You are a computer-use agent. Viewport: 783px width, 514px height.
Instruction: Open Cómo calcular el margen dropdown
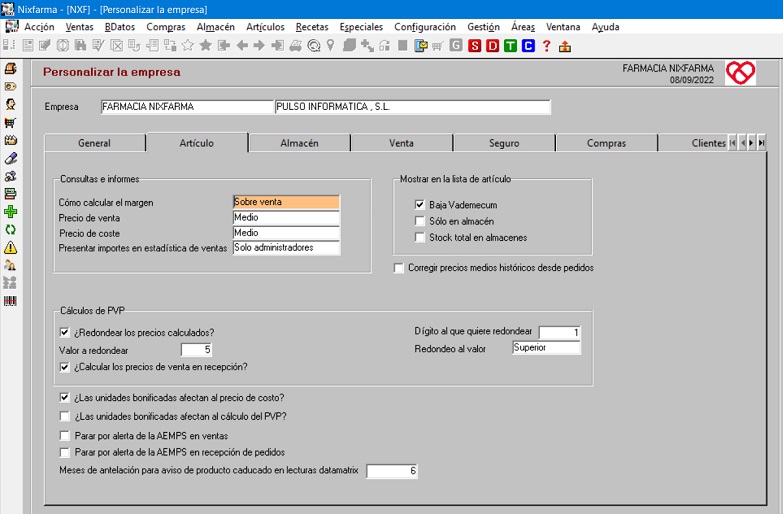pyautogui.click(x=286, y=202)
